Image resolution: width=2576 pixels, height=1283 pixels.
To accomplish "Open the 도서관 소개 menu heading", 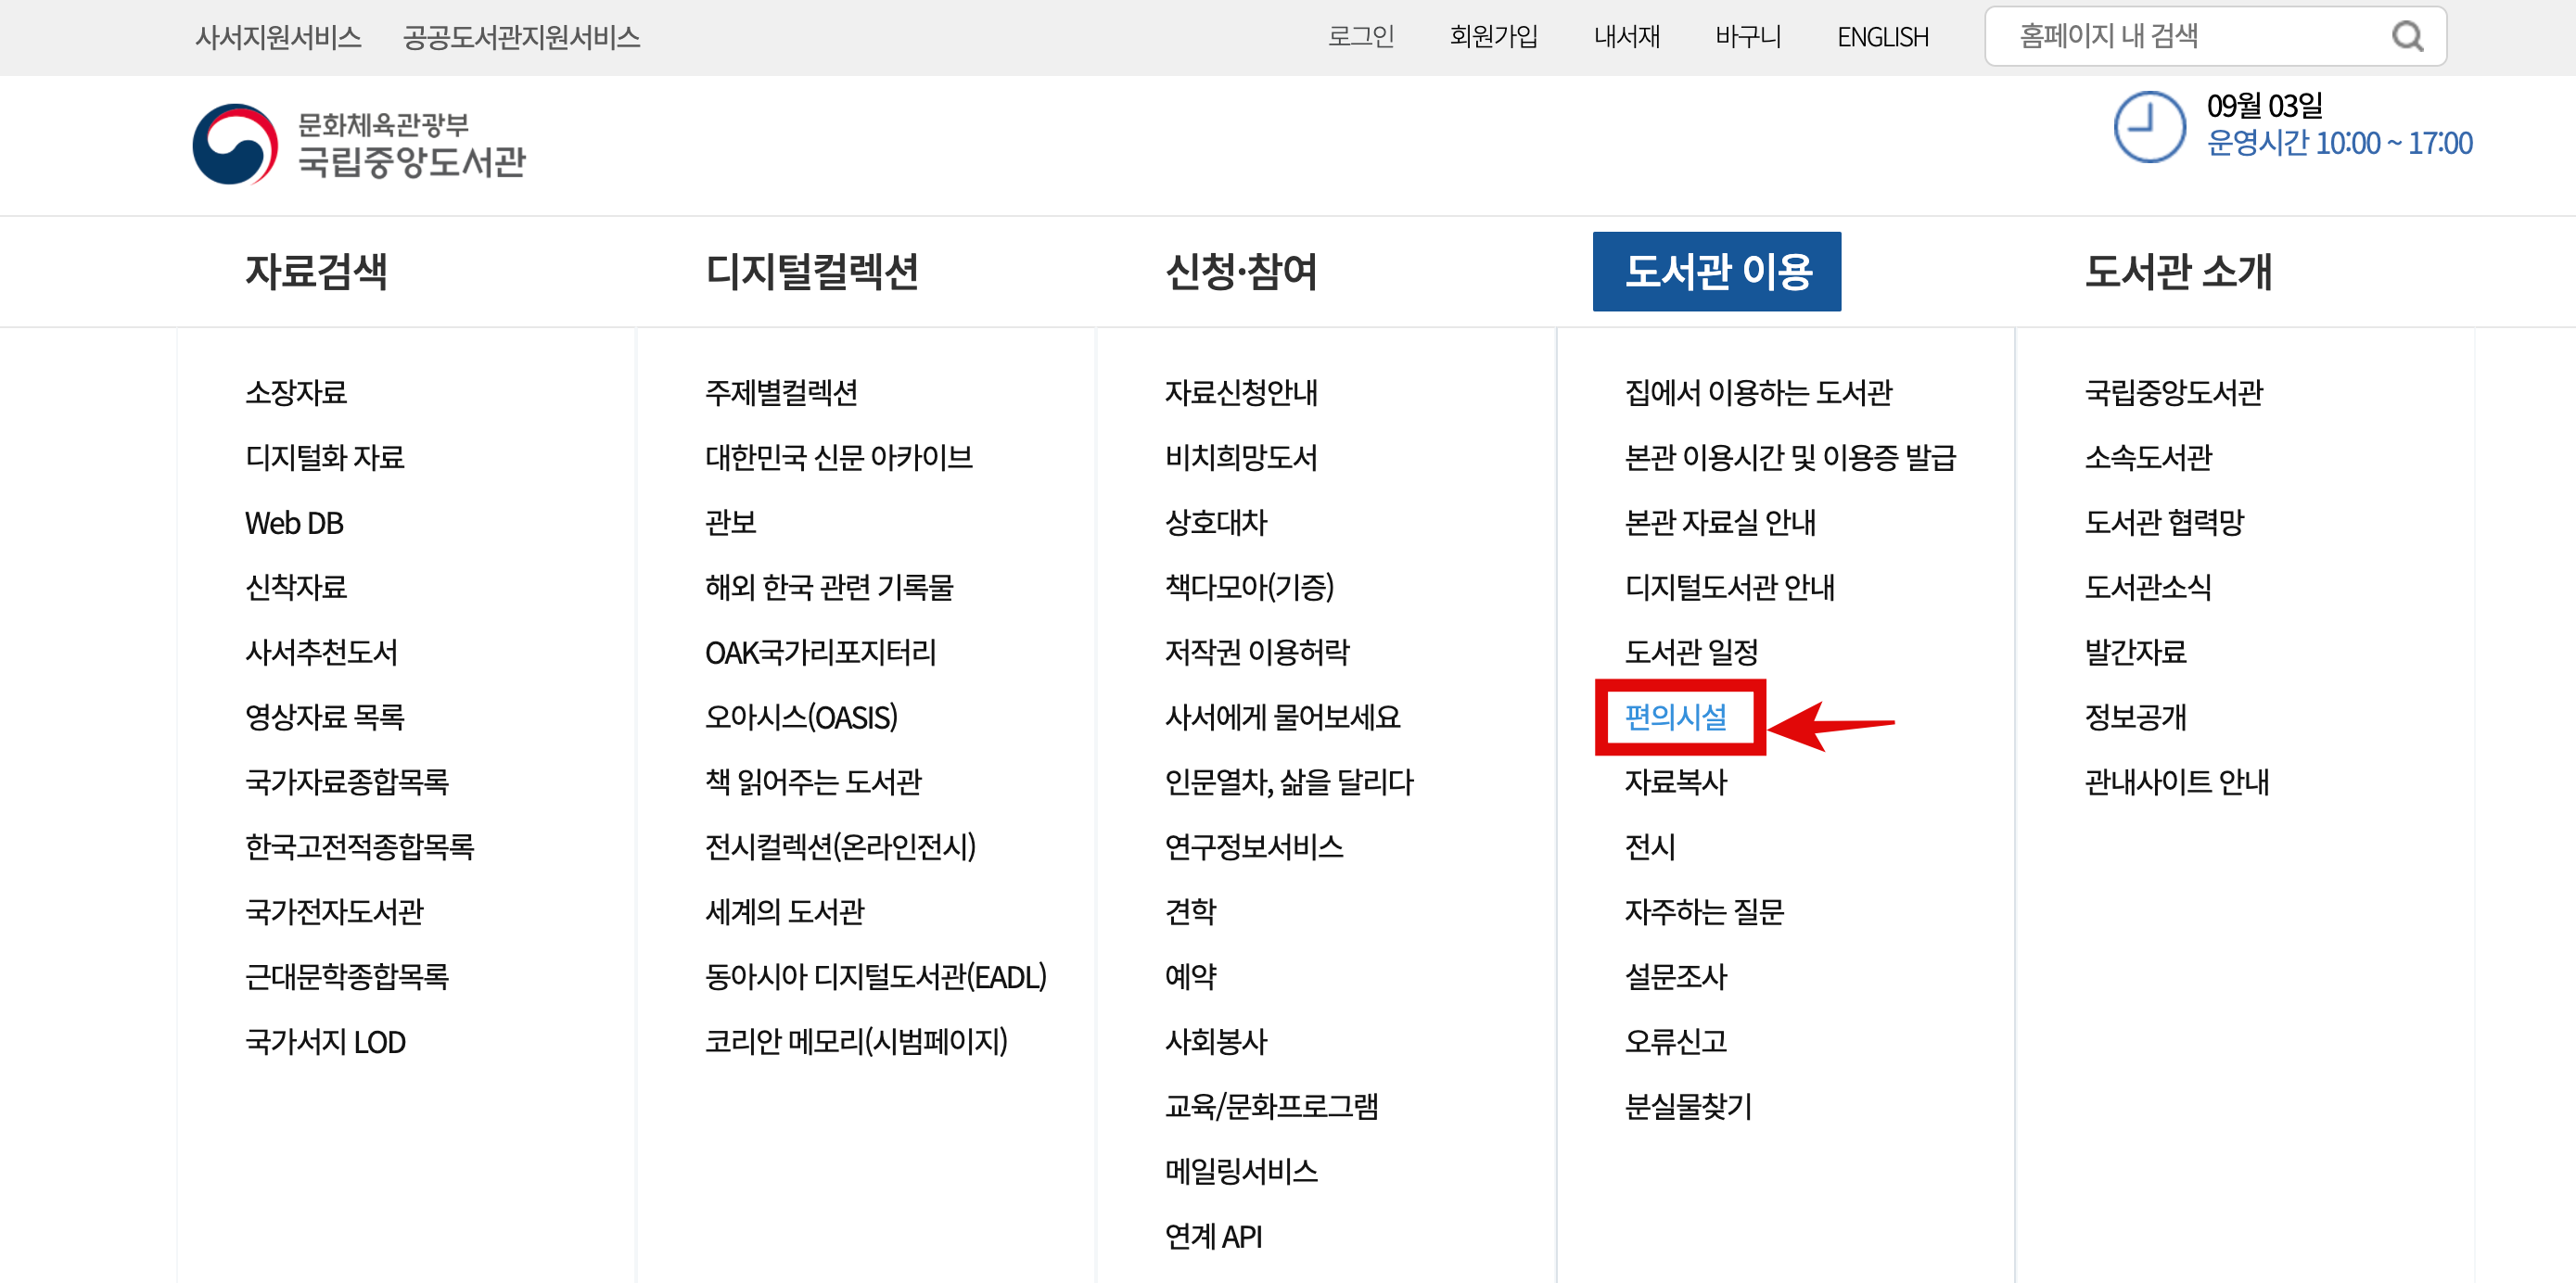I will click(x=2178, y=272).
